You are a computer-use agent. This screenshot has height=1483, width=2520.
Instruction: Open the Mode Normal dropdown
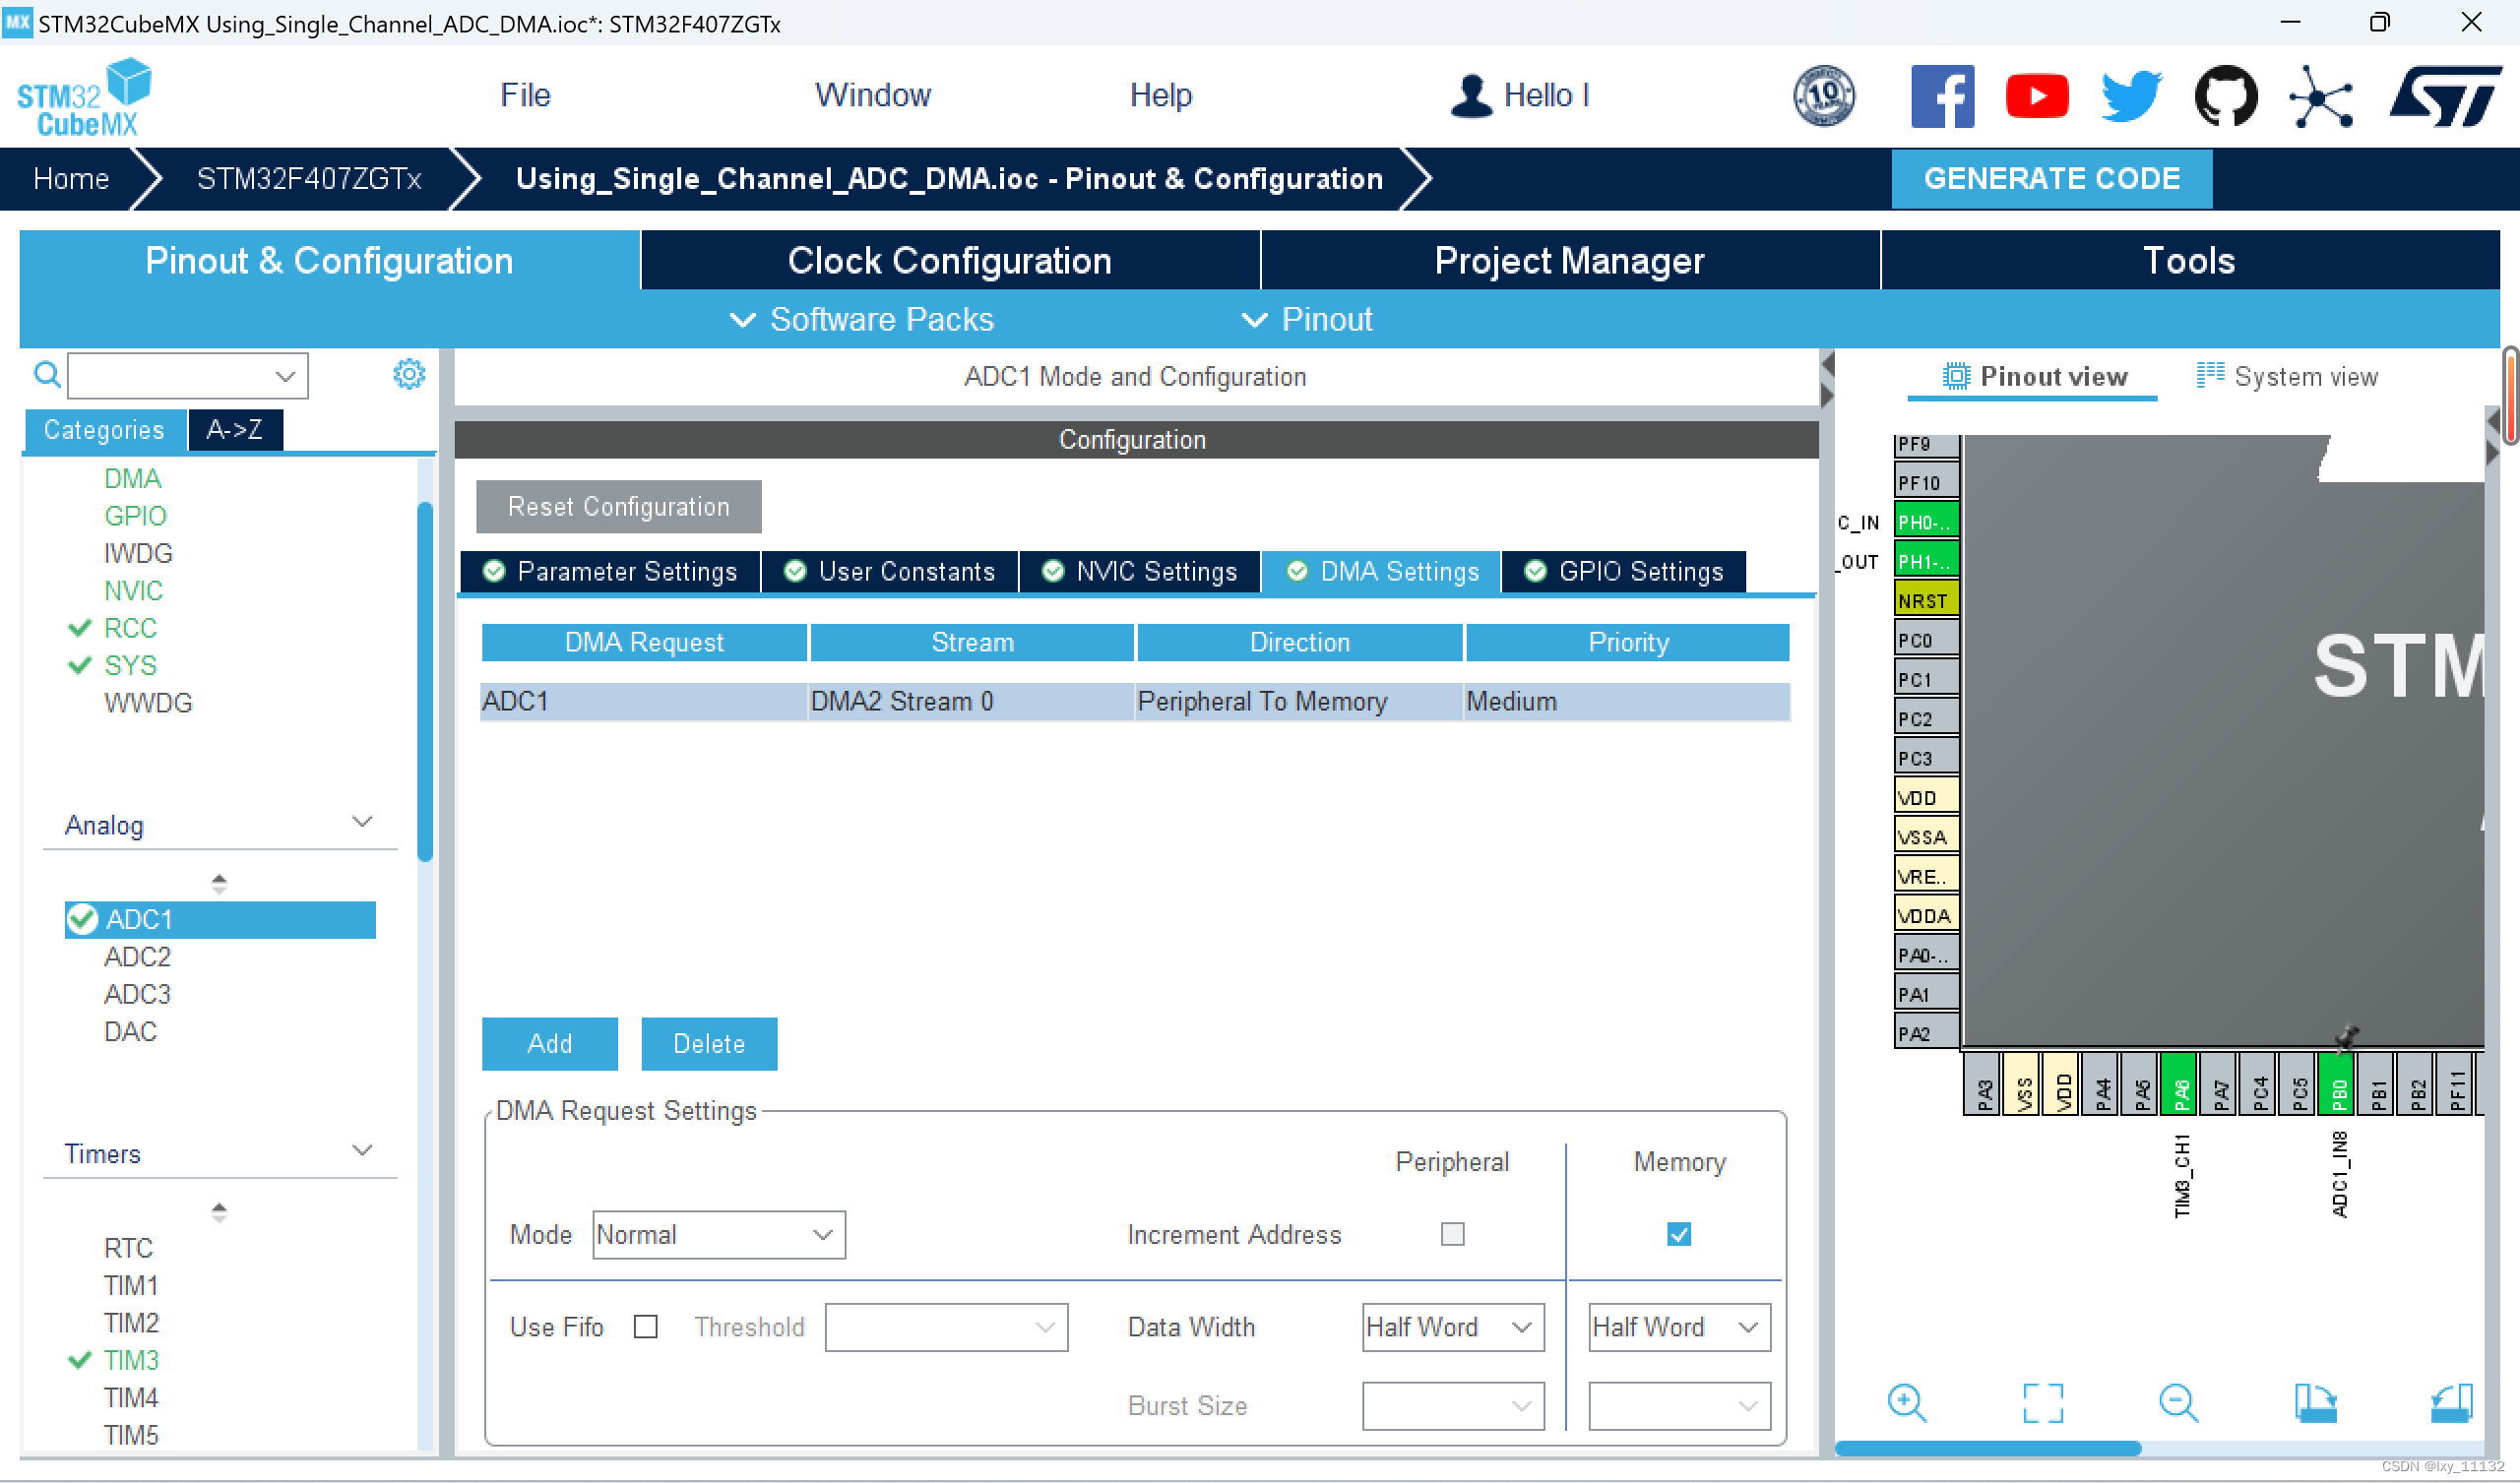[x=718, y=1235]
